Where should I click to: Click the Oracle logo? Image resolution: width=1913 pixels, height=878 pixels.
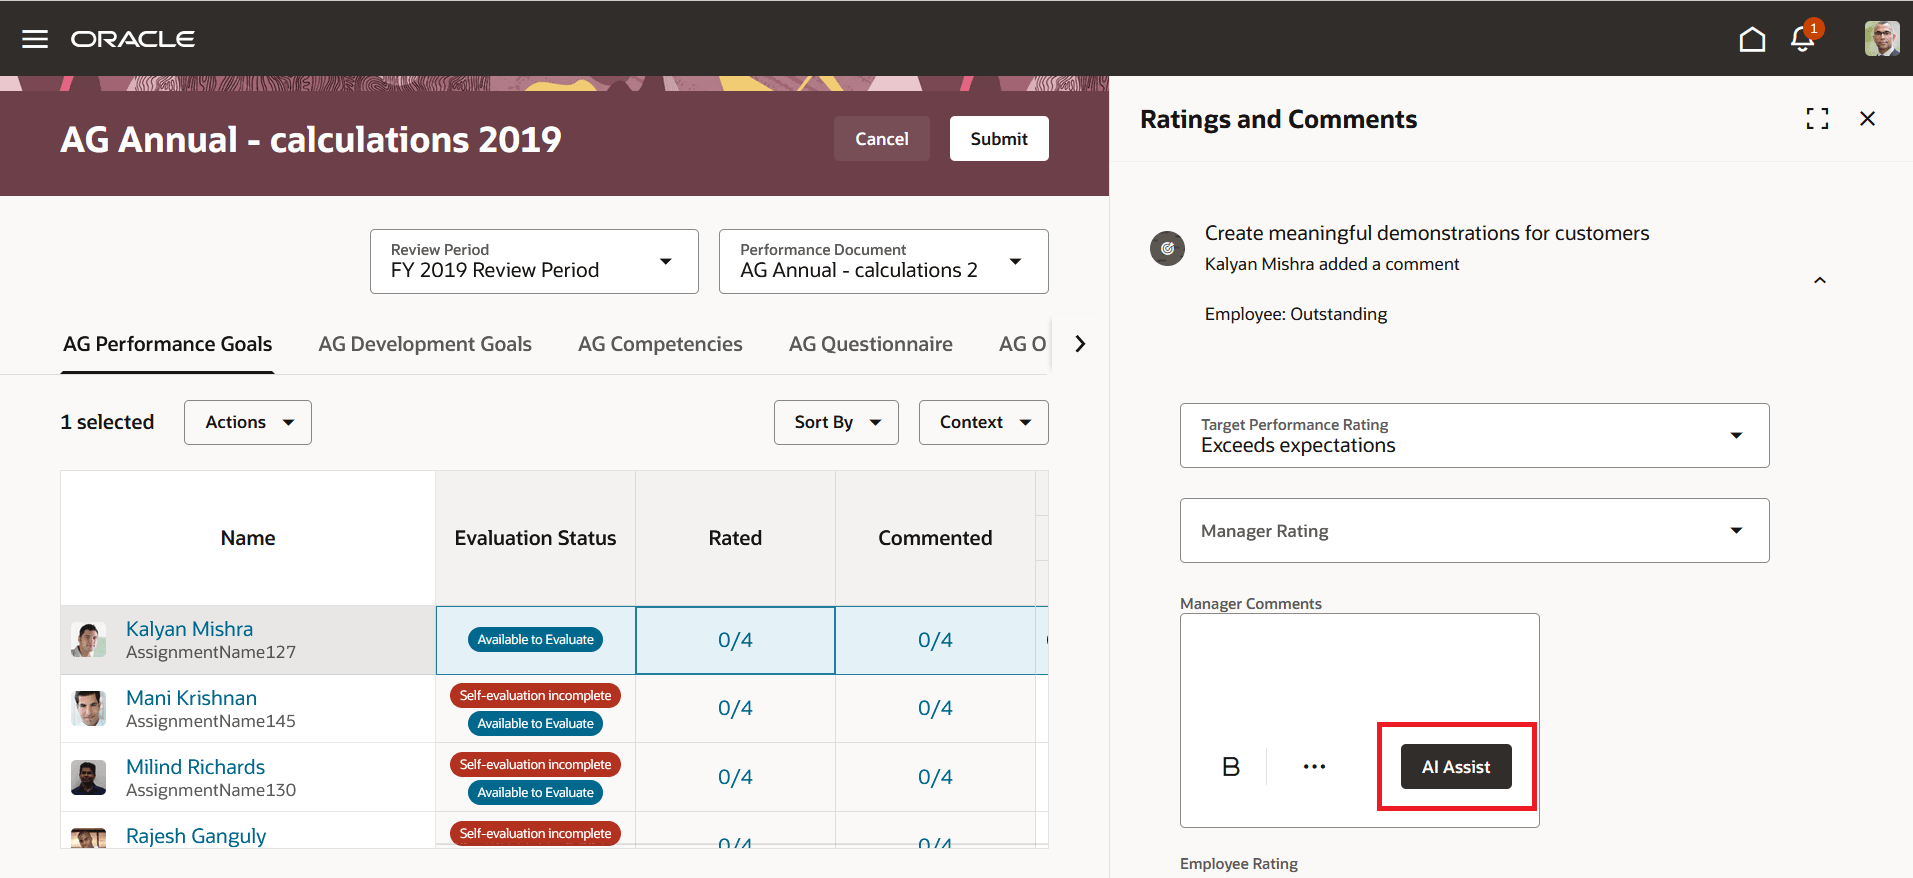click(x=133, y=39)
